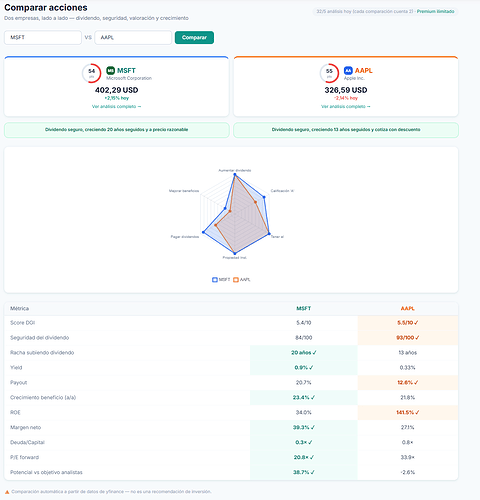Click the Score DGI metric row

[x=231, y=323]
